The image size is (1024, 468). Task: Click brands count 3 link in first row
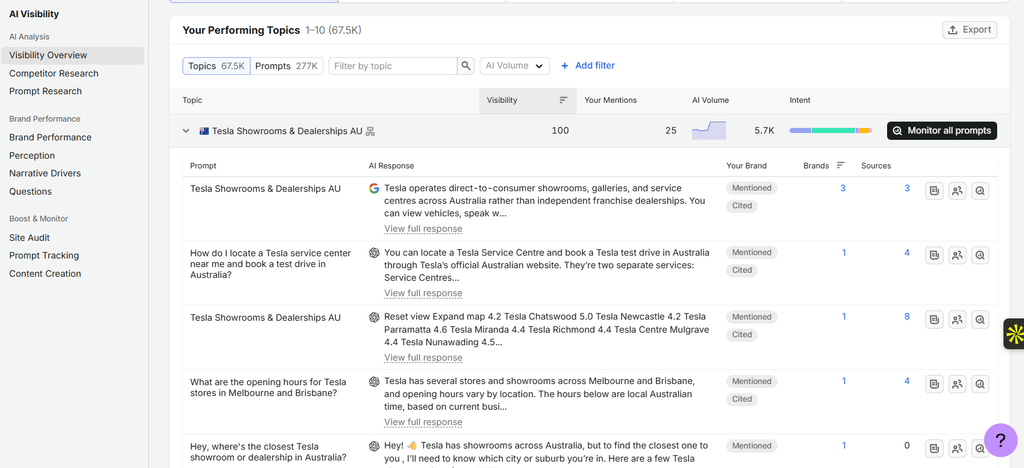[843, 189]
